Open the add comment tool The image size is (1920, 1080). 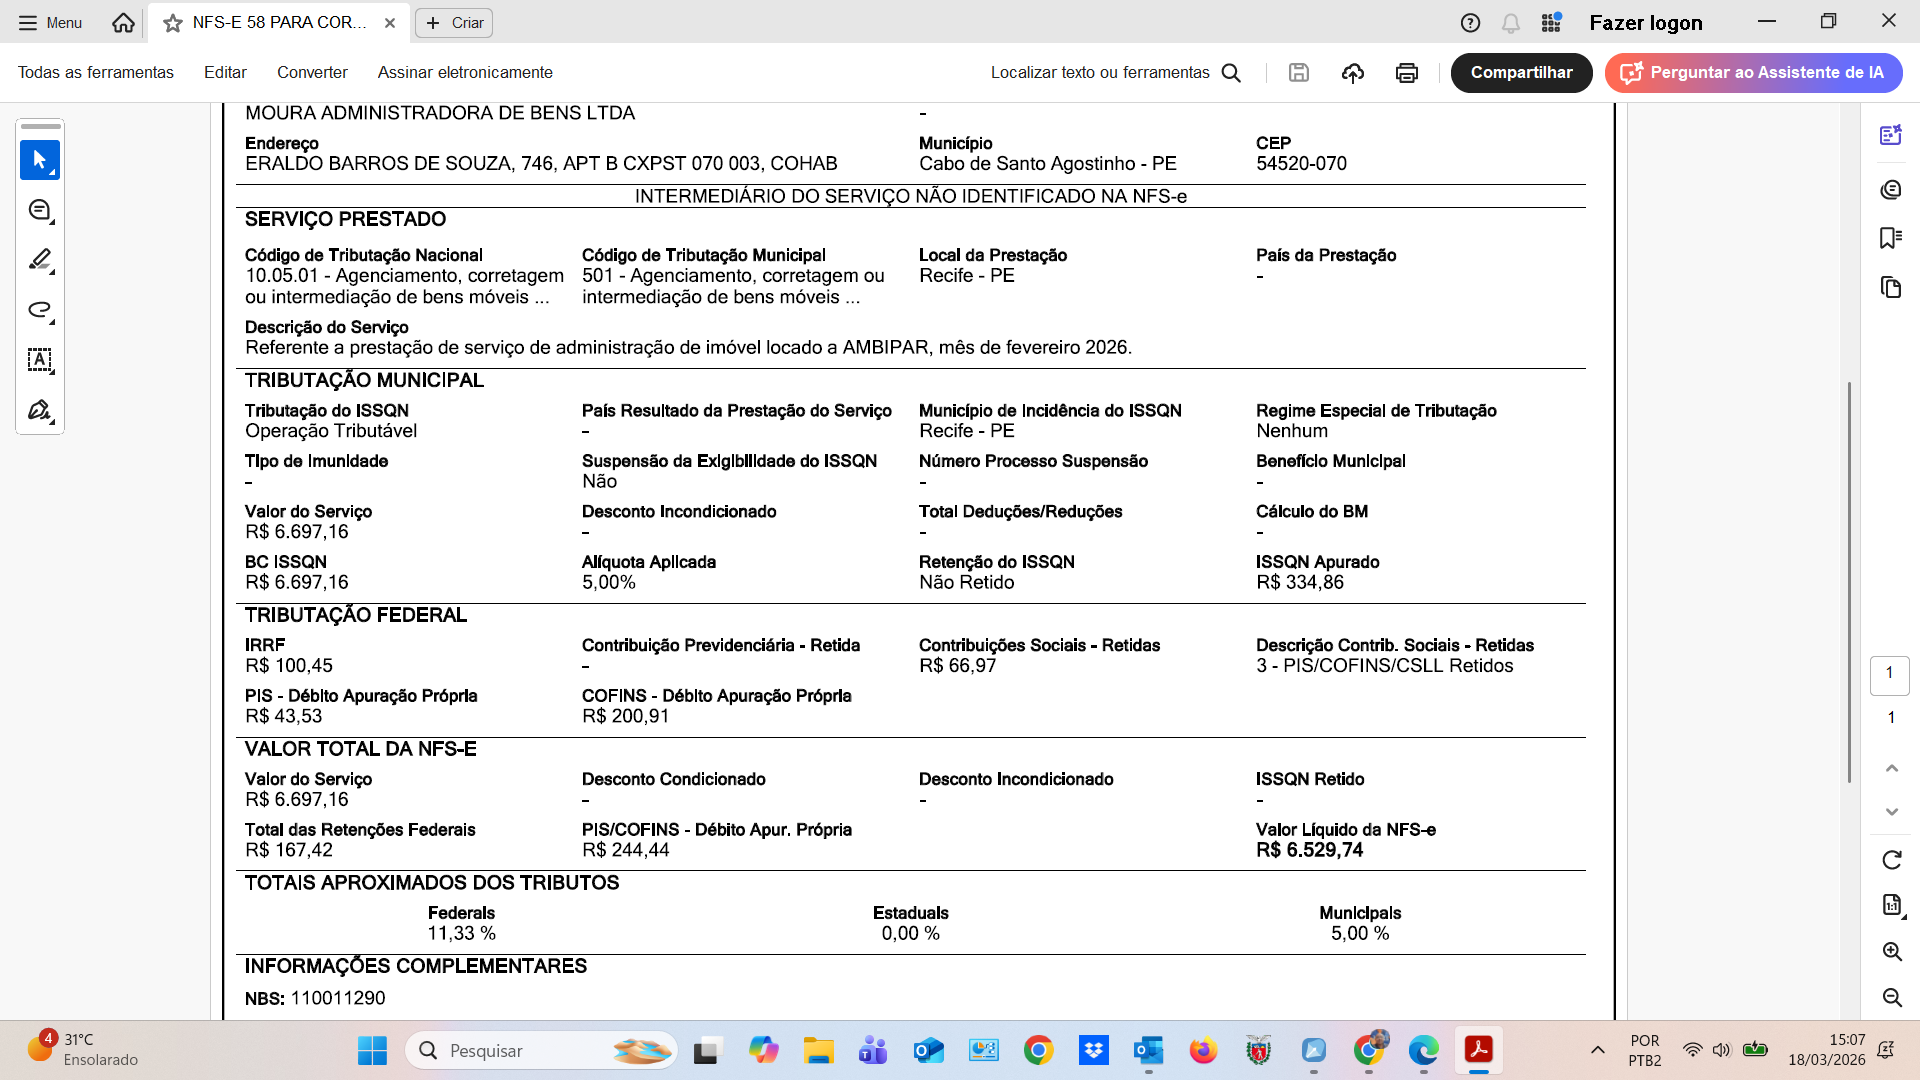tap(40, 210)
